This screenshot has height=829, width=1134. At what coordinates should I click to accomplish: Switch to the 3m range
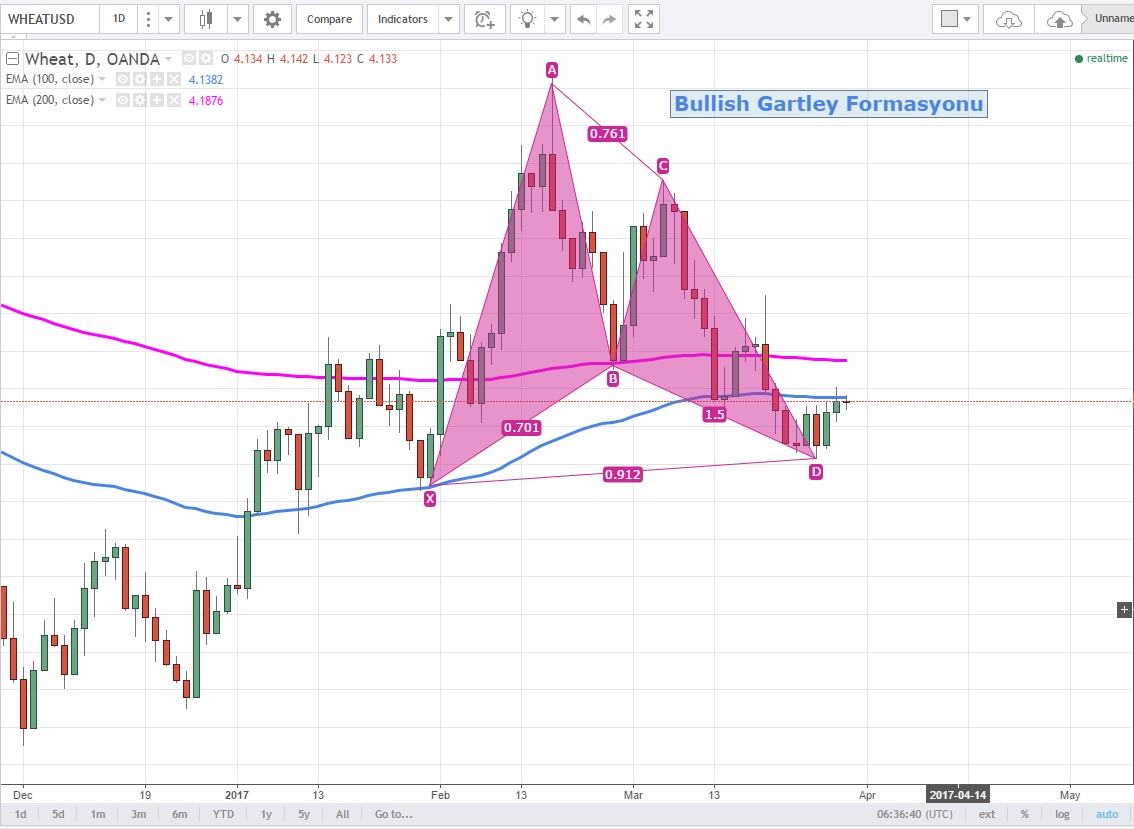pos(139,814)
